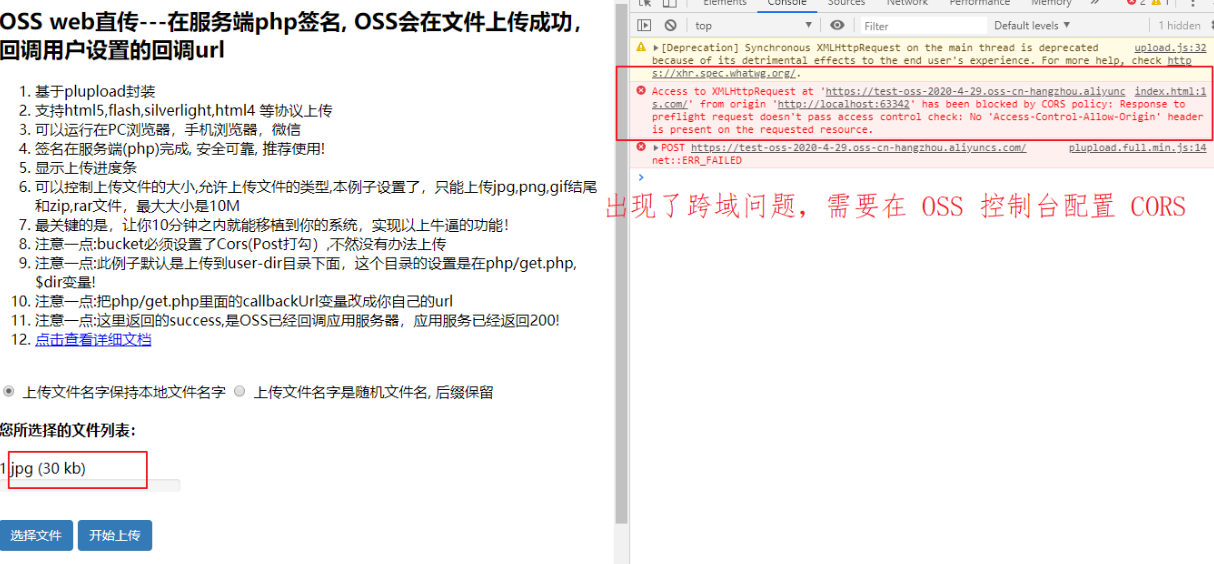
Task: Click the yellow warning count badge in DevTools
Action: coord(1160,3)
